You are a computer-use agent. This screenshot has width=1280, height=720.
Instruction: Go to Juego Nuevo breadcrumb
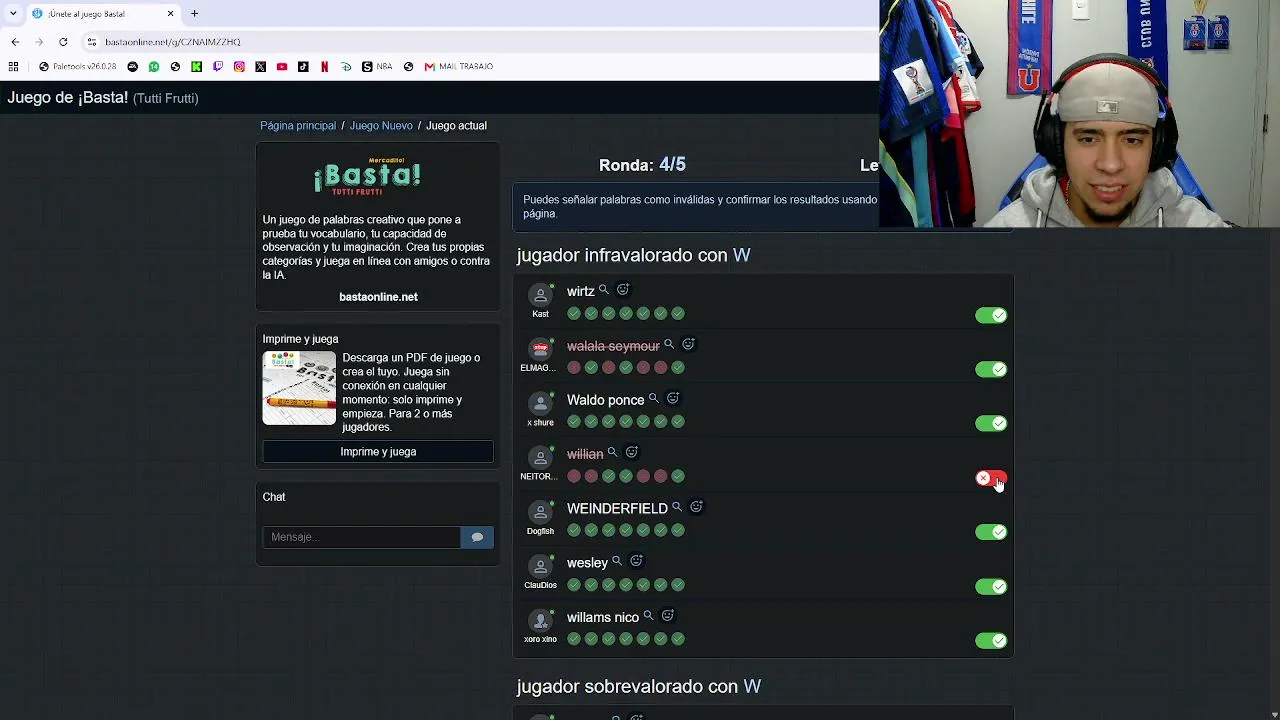pos(381,125)
